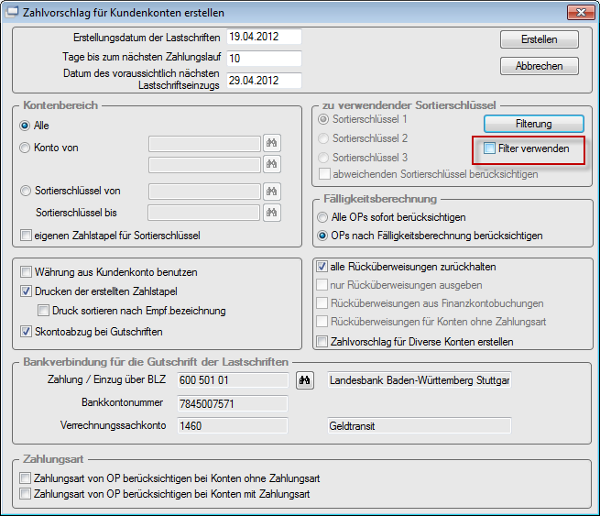The image size is (600, 516).
Task: Select the Alle radio button in Kontenbereich
Action: pyautogui.click(x=25, y=126)
